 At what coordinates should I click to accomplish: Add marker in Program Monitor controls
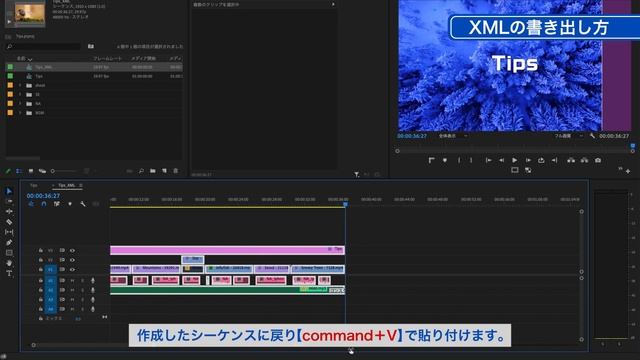coord(445,160)
